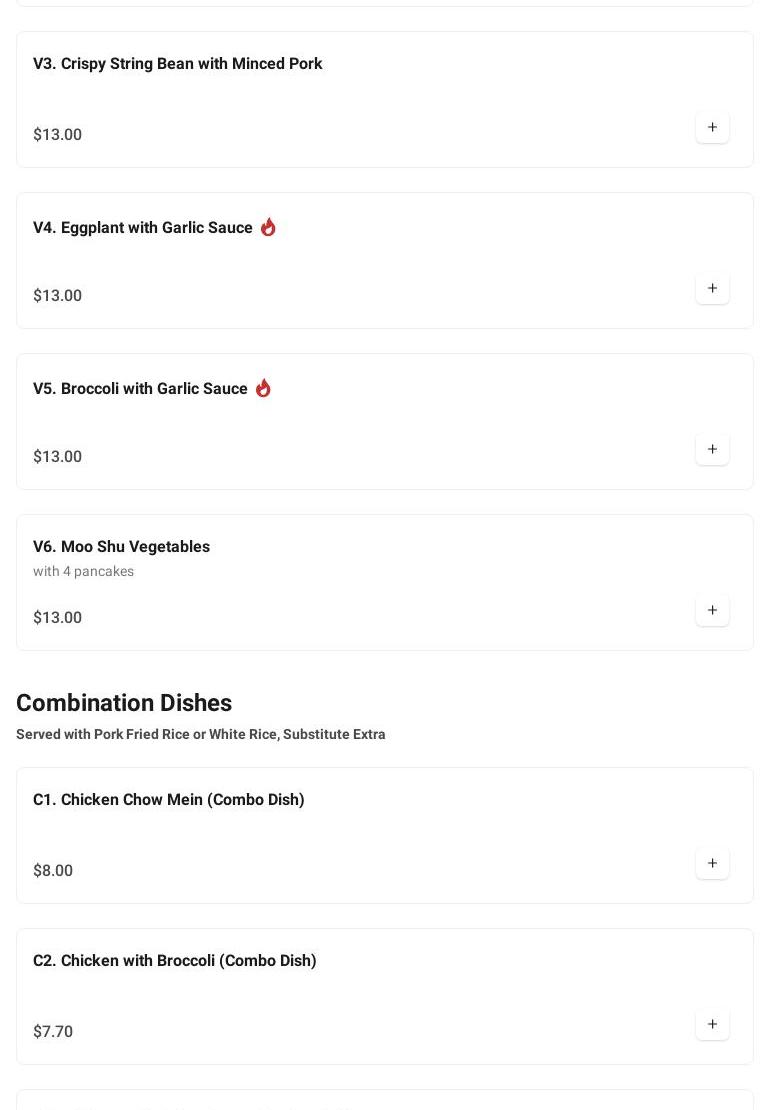Click the Combination Dishes section heading
Screen dimensions: 770x1110
click(x=124, y=703)
